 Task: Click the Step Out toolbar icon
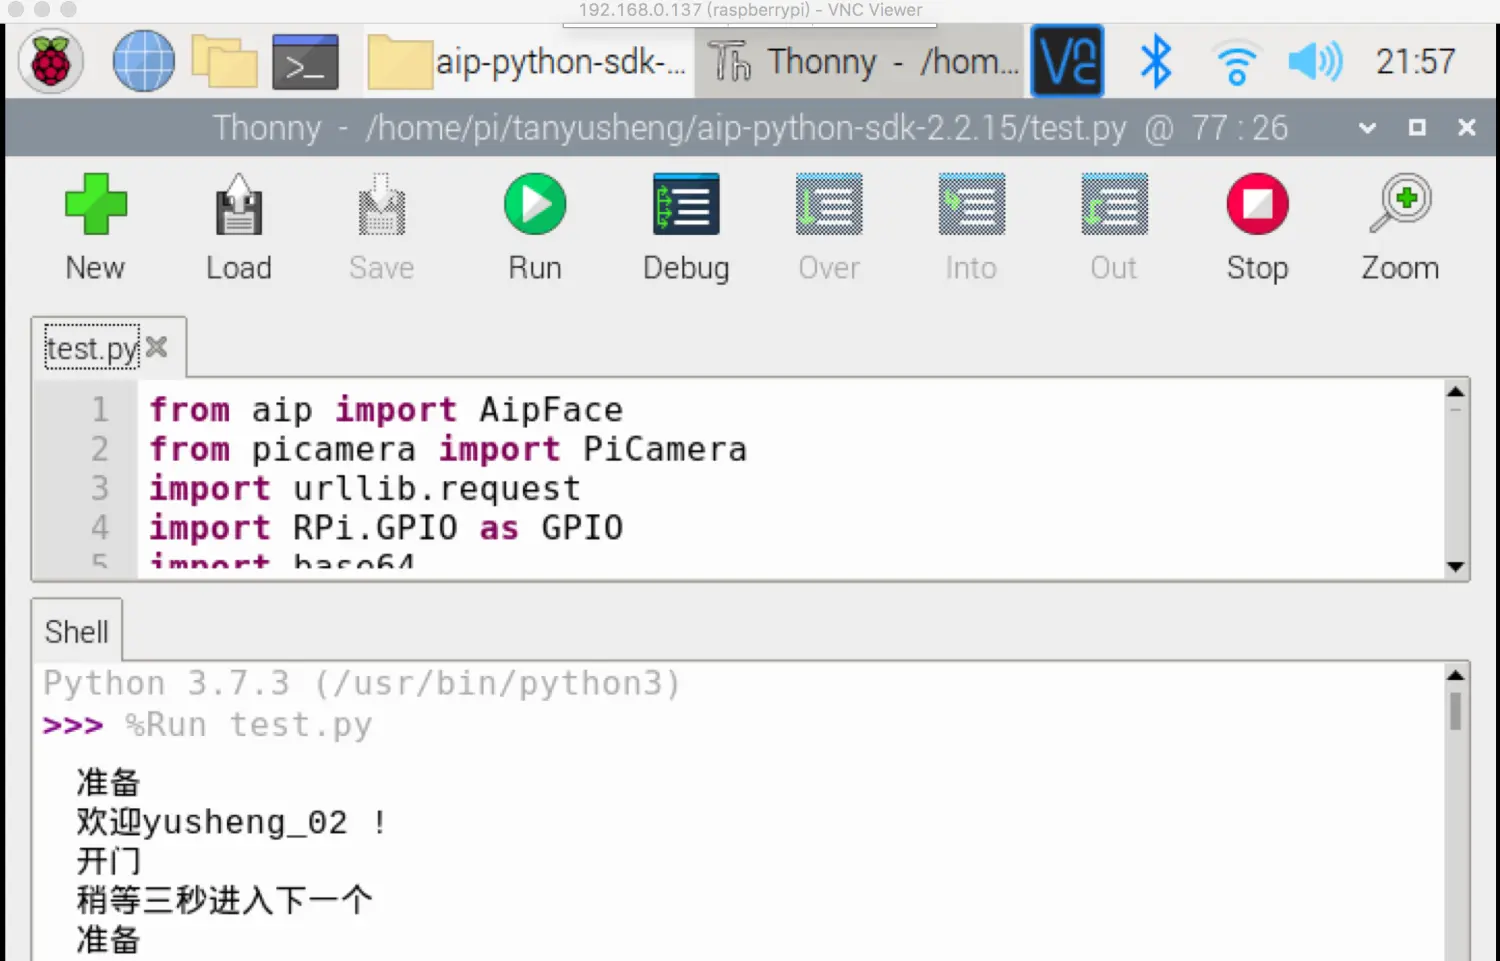pyautogui.click(x=1114, y=204)
